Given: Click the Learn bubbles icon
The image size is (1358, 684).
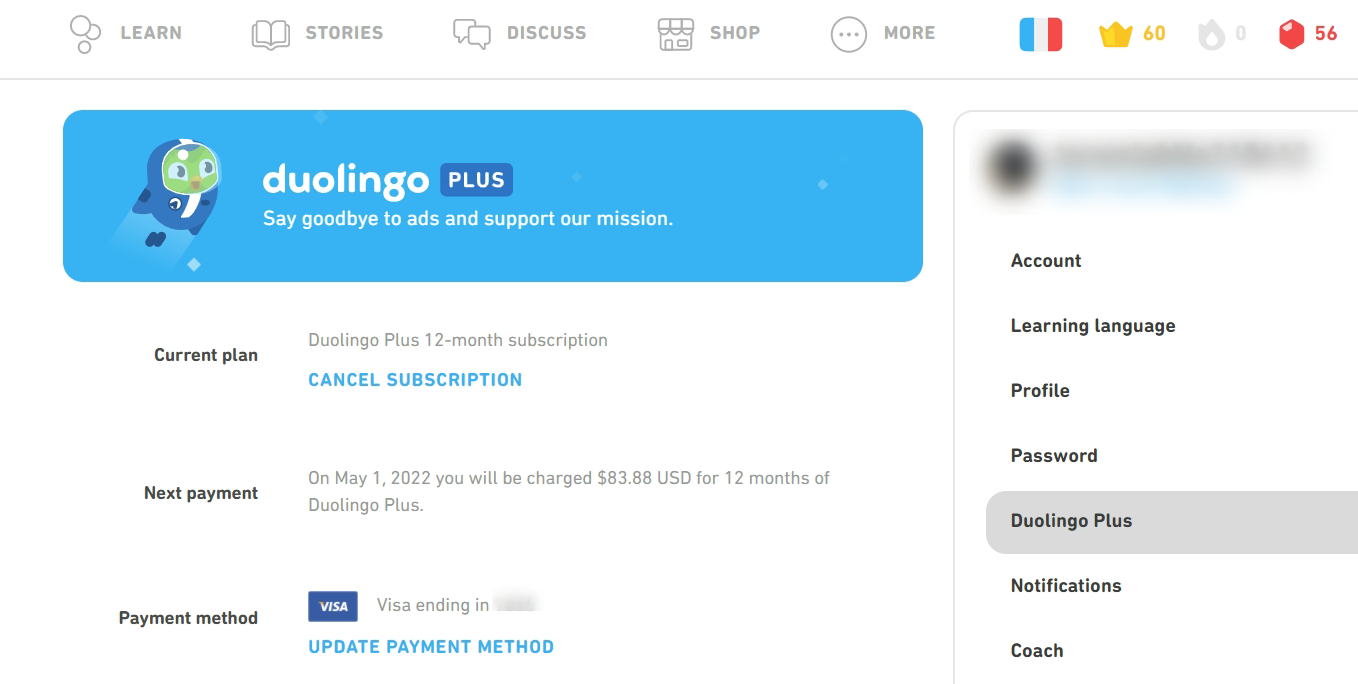Looking at the screenshot, I should pos(85,34).
